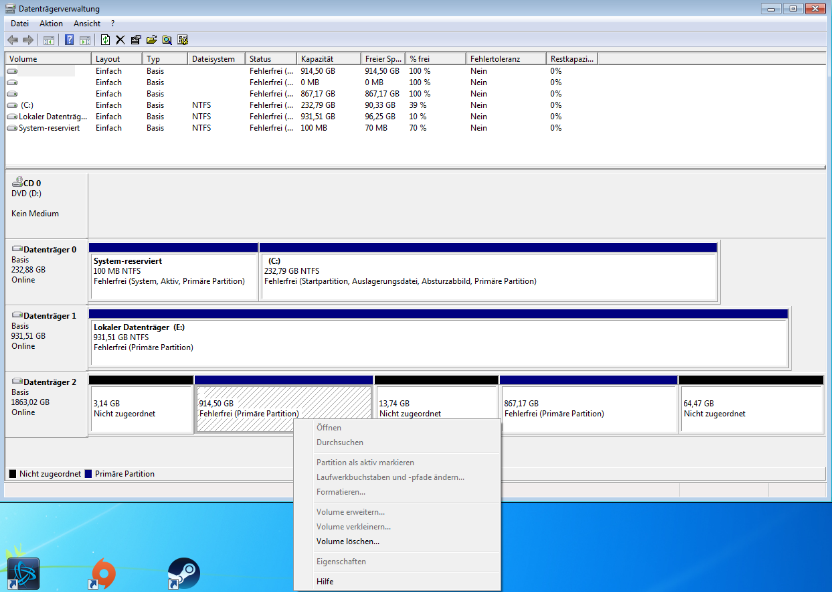Click System-reserviert in the volume list

click(x=49, y=128)
